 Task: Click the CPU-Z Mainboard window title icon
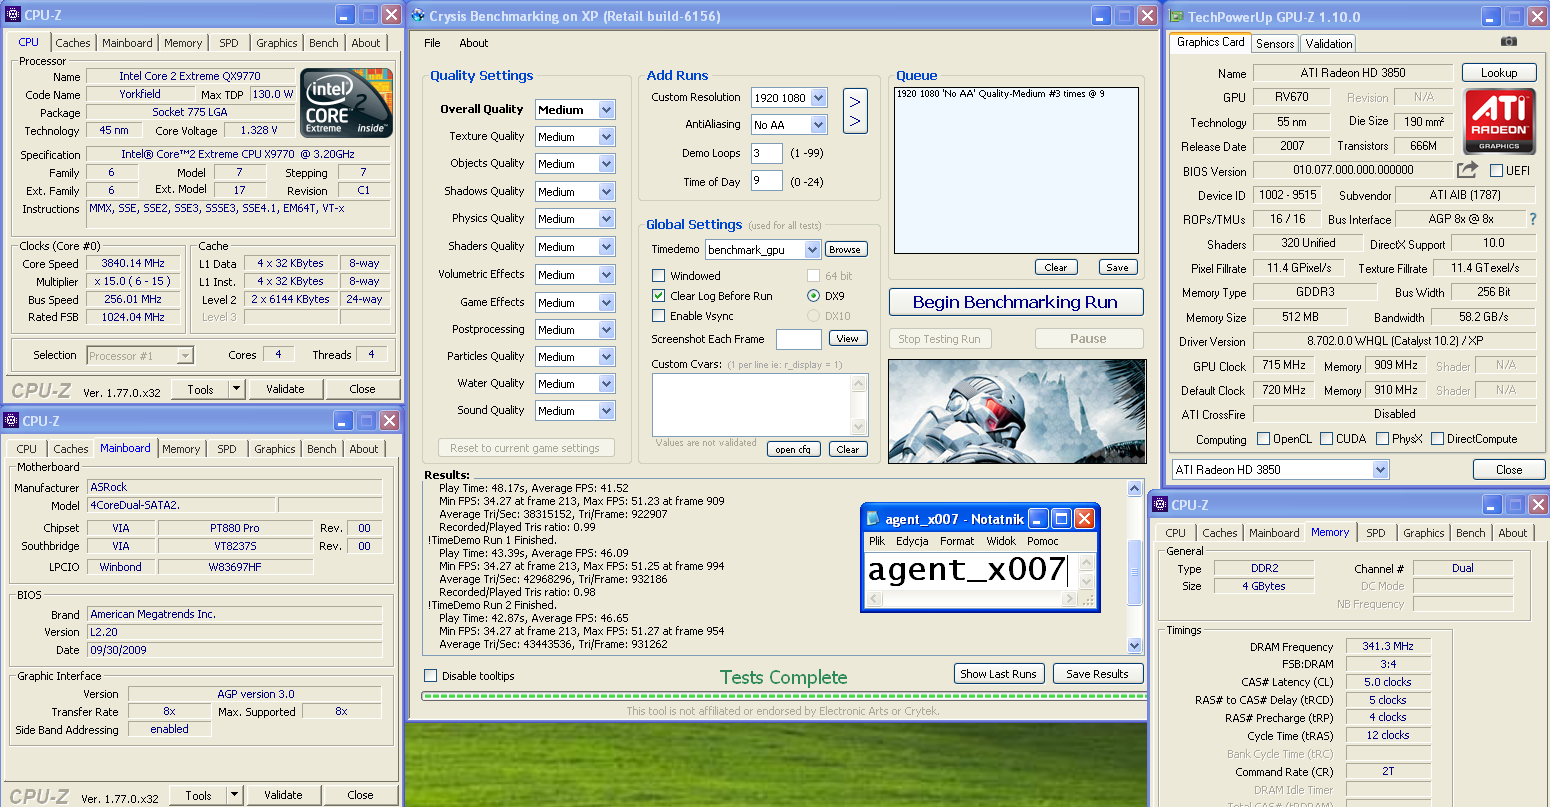click(x=12, y=421)
